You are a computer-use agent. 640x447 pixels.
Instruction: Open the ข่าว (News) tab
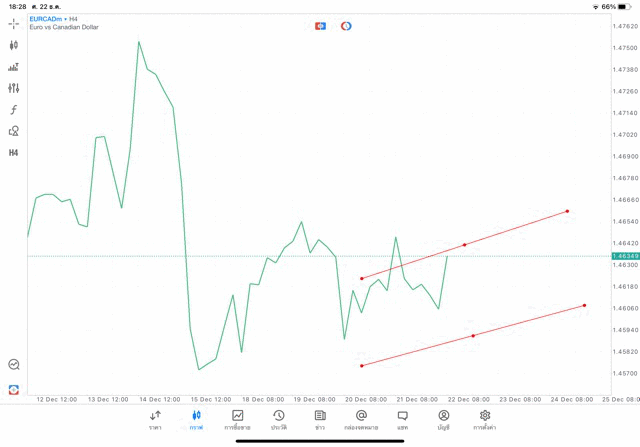click(320, 420)
